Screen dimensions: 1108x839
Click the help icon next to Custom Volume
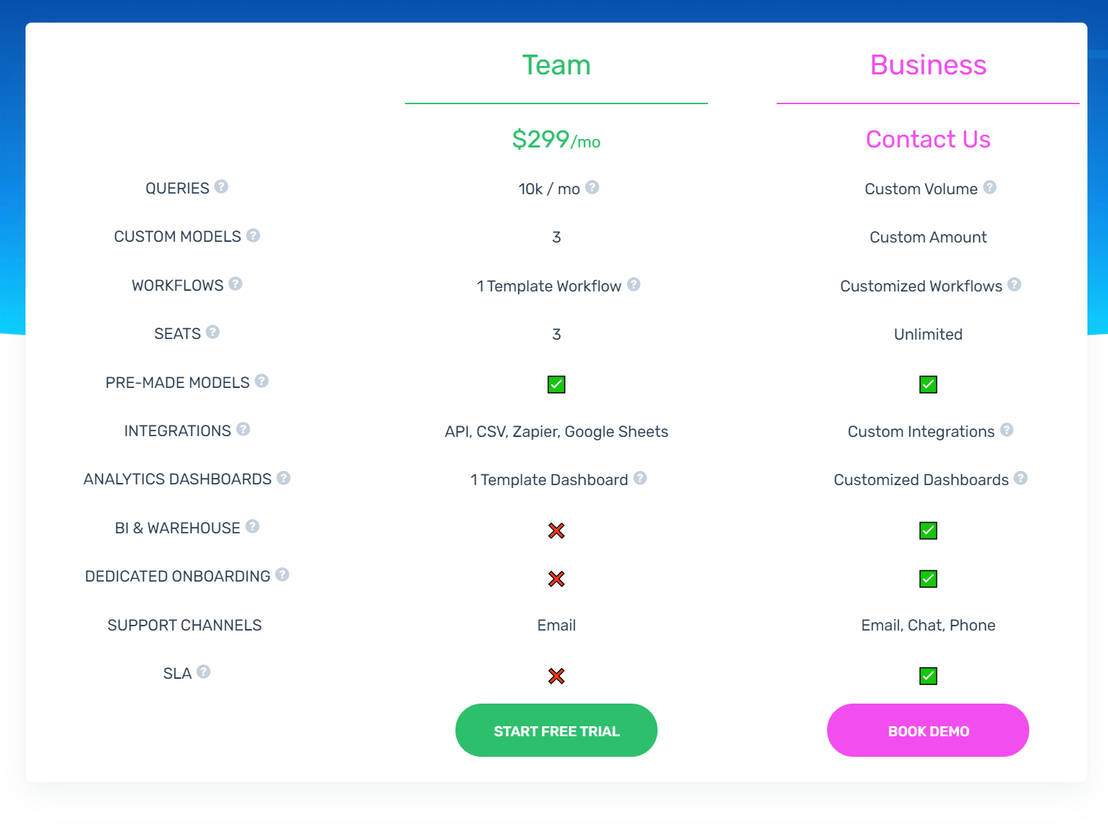pos(989,187)
